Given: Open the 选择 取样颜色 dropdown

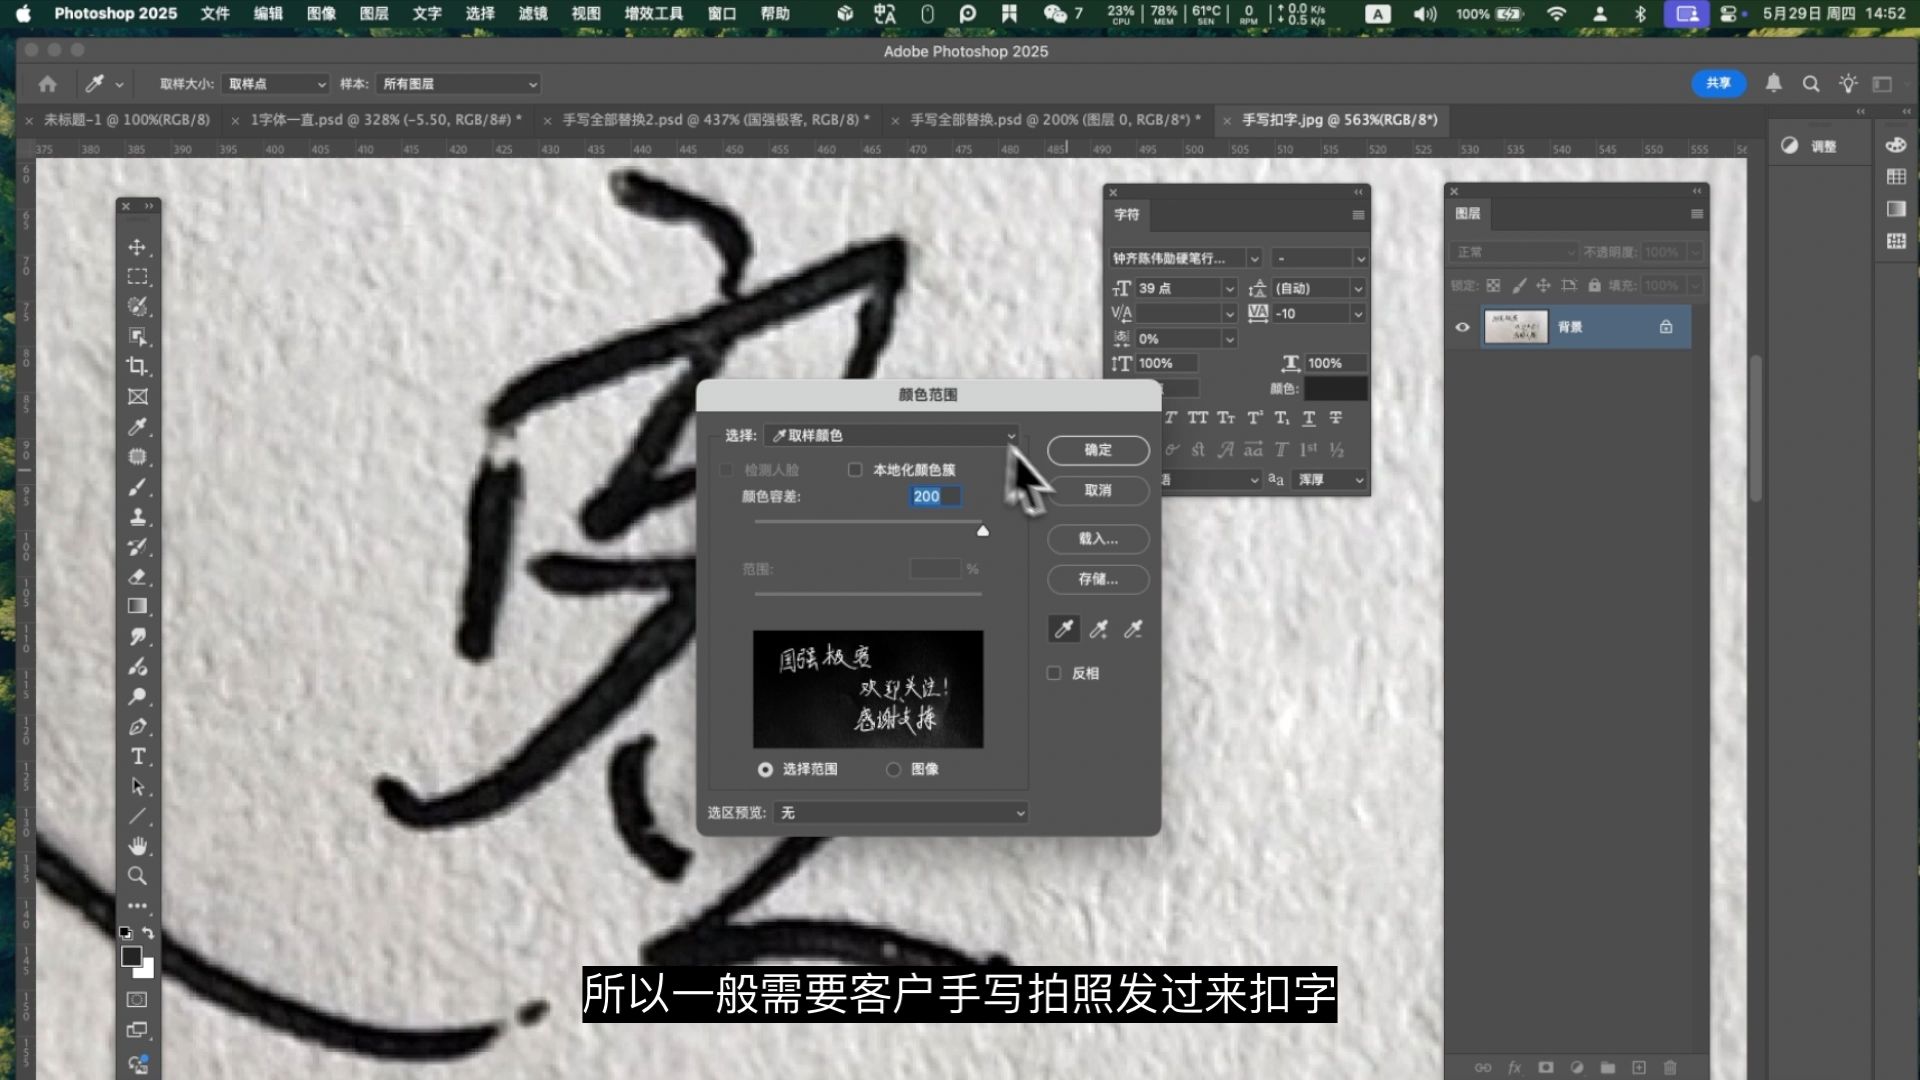Looking at the screenshot, I should pyautogui.click(x=891, y=435).
